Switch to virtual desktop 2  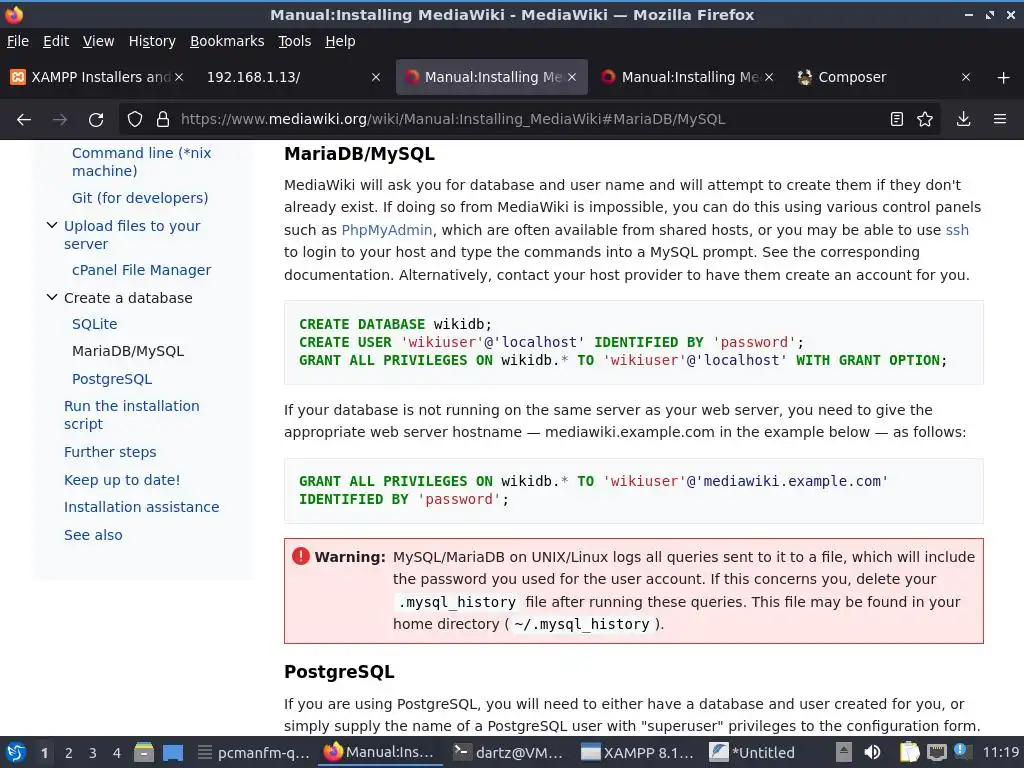(69, 753)
